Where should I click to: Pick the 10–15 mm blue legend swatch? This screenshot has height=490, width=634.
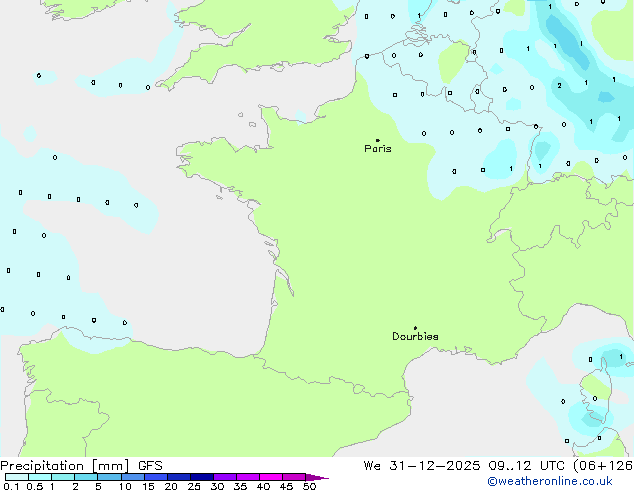[133, 477]
